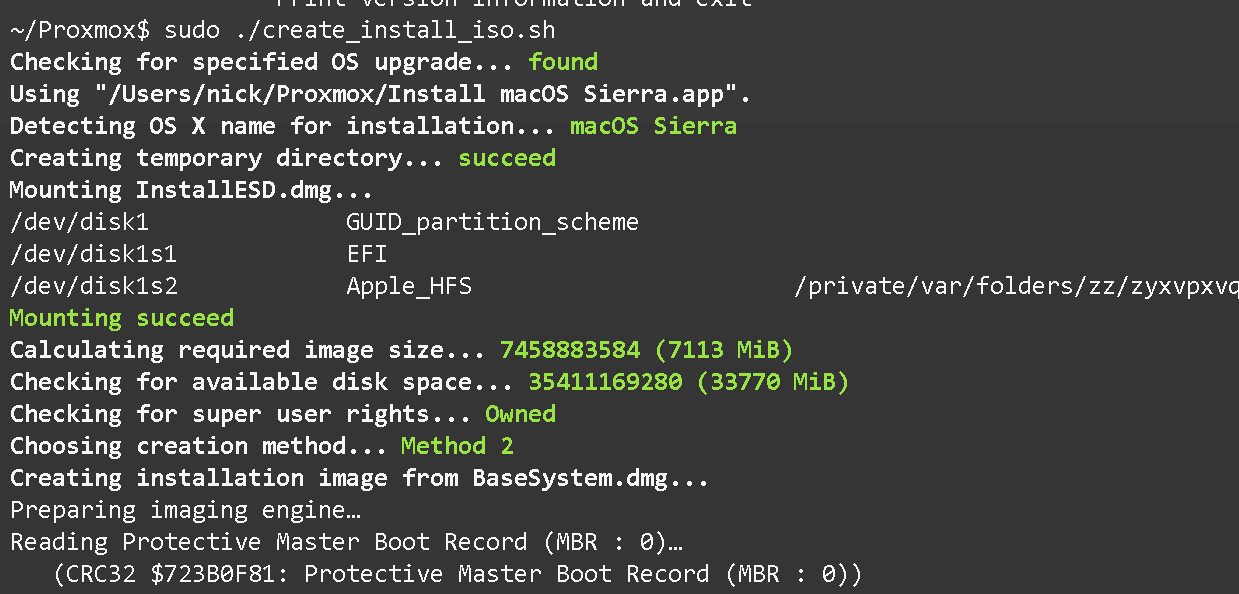Click "Creating temporary directory..." text
The height and width of the screenshot is (594, 1239).
tap(227, 158)
